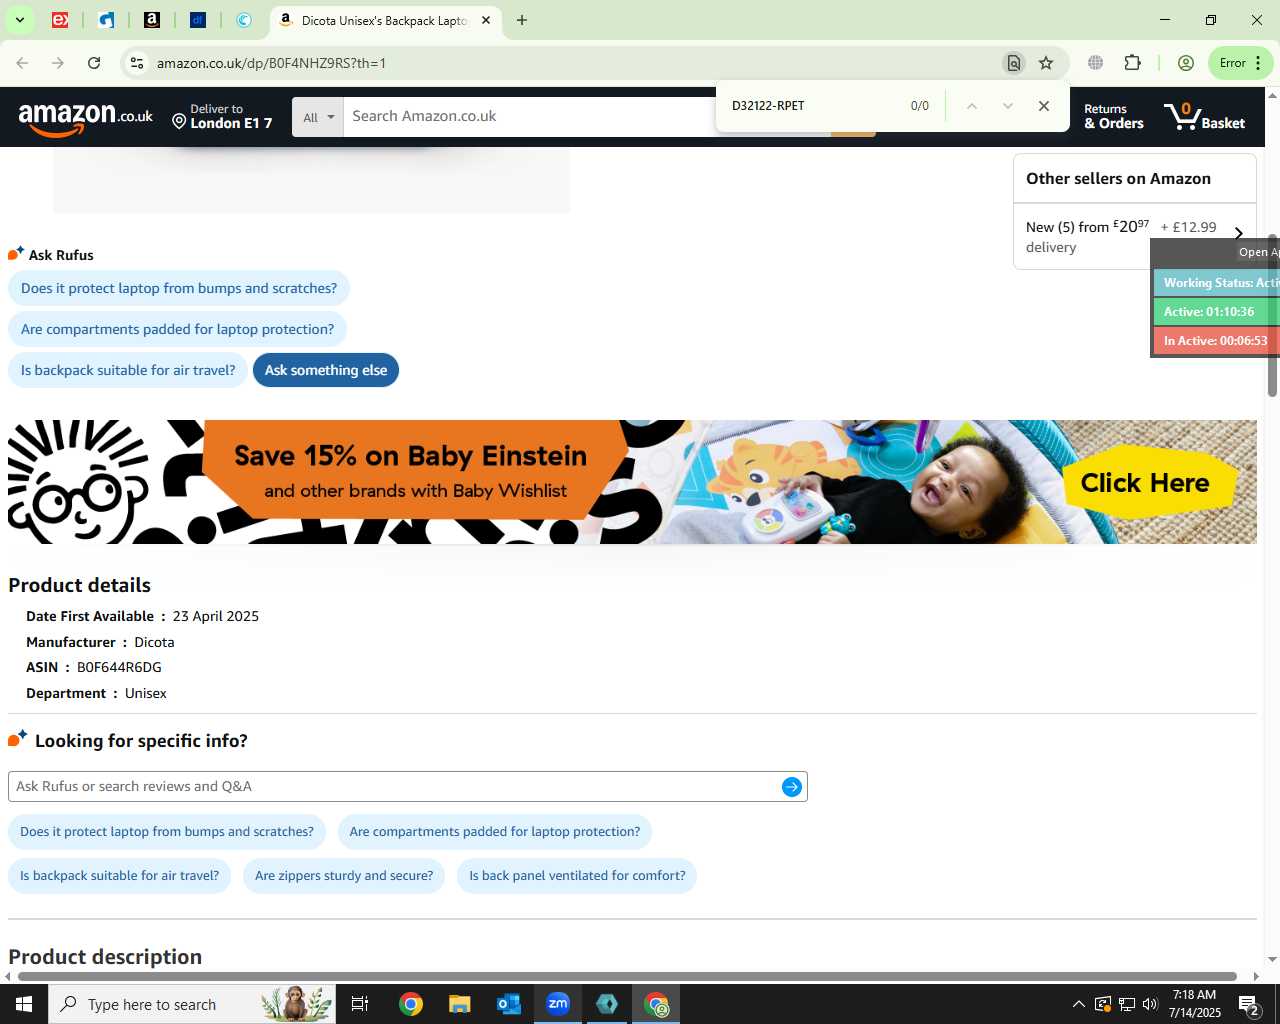The image size is (1280, 1024).
Task: Open the Windows Start menu
Action: coord(24,1004)
